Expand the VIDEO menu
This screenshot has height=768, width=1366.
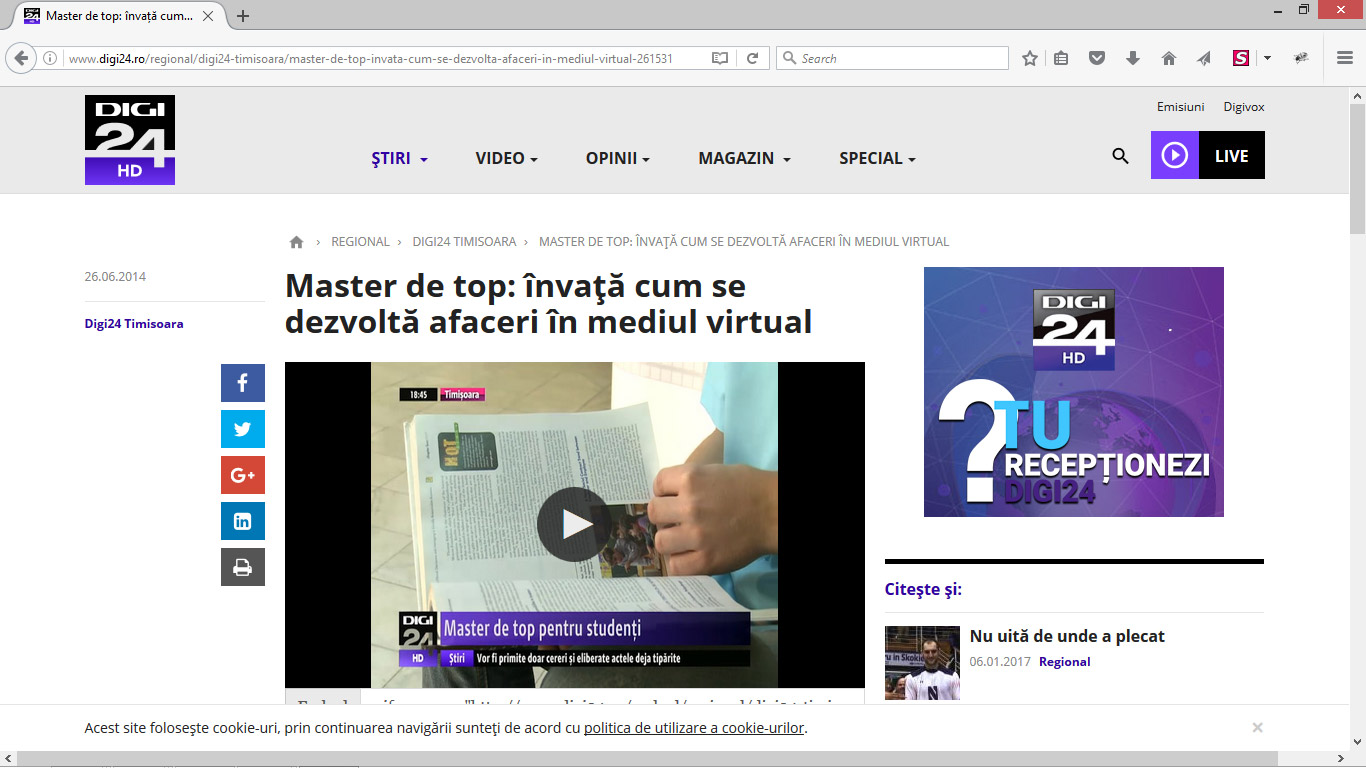pos(506,158)
